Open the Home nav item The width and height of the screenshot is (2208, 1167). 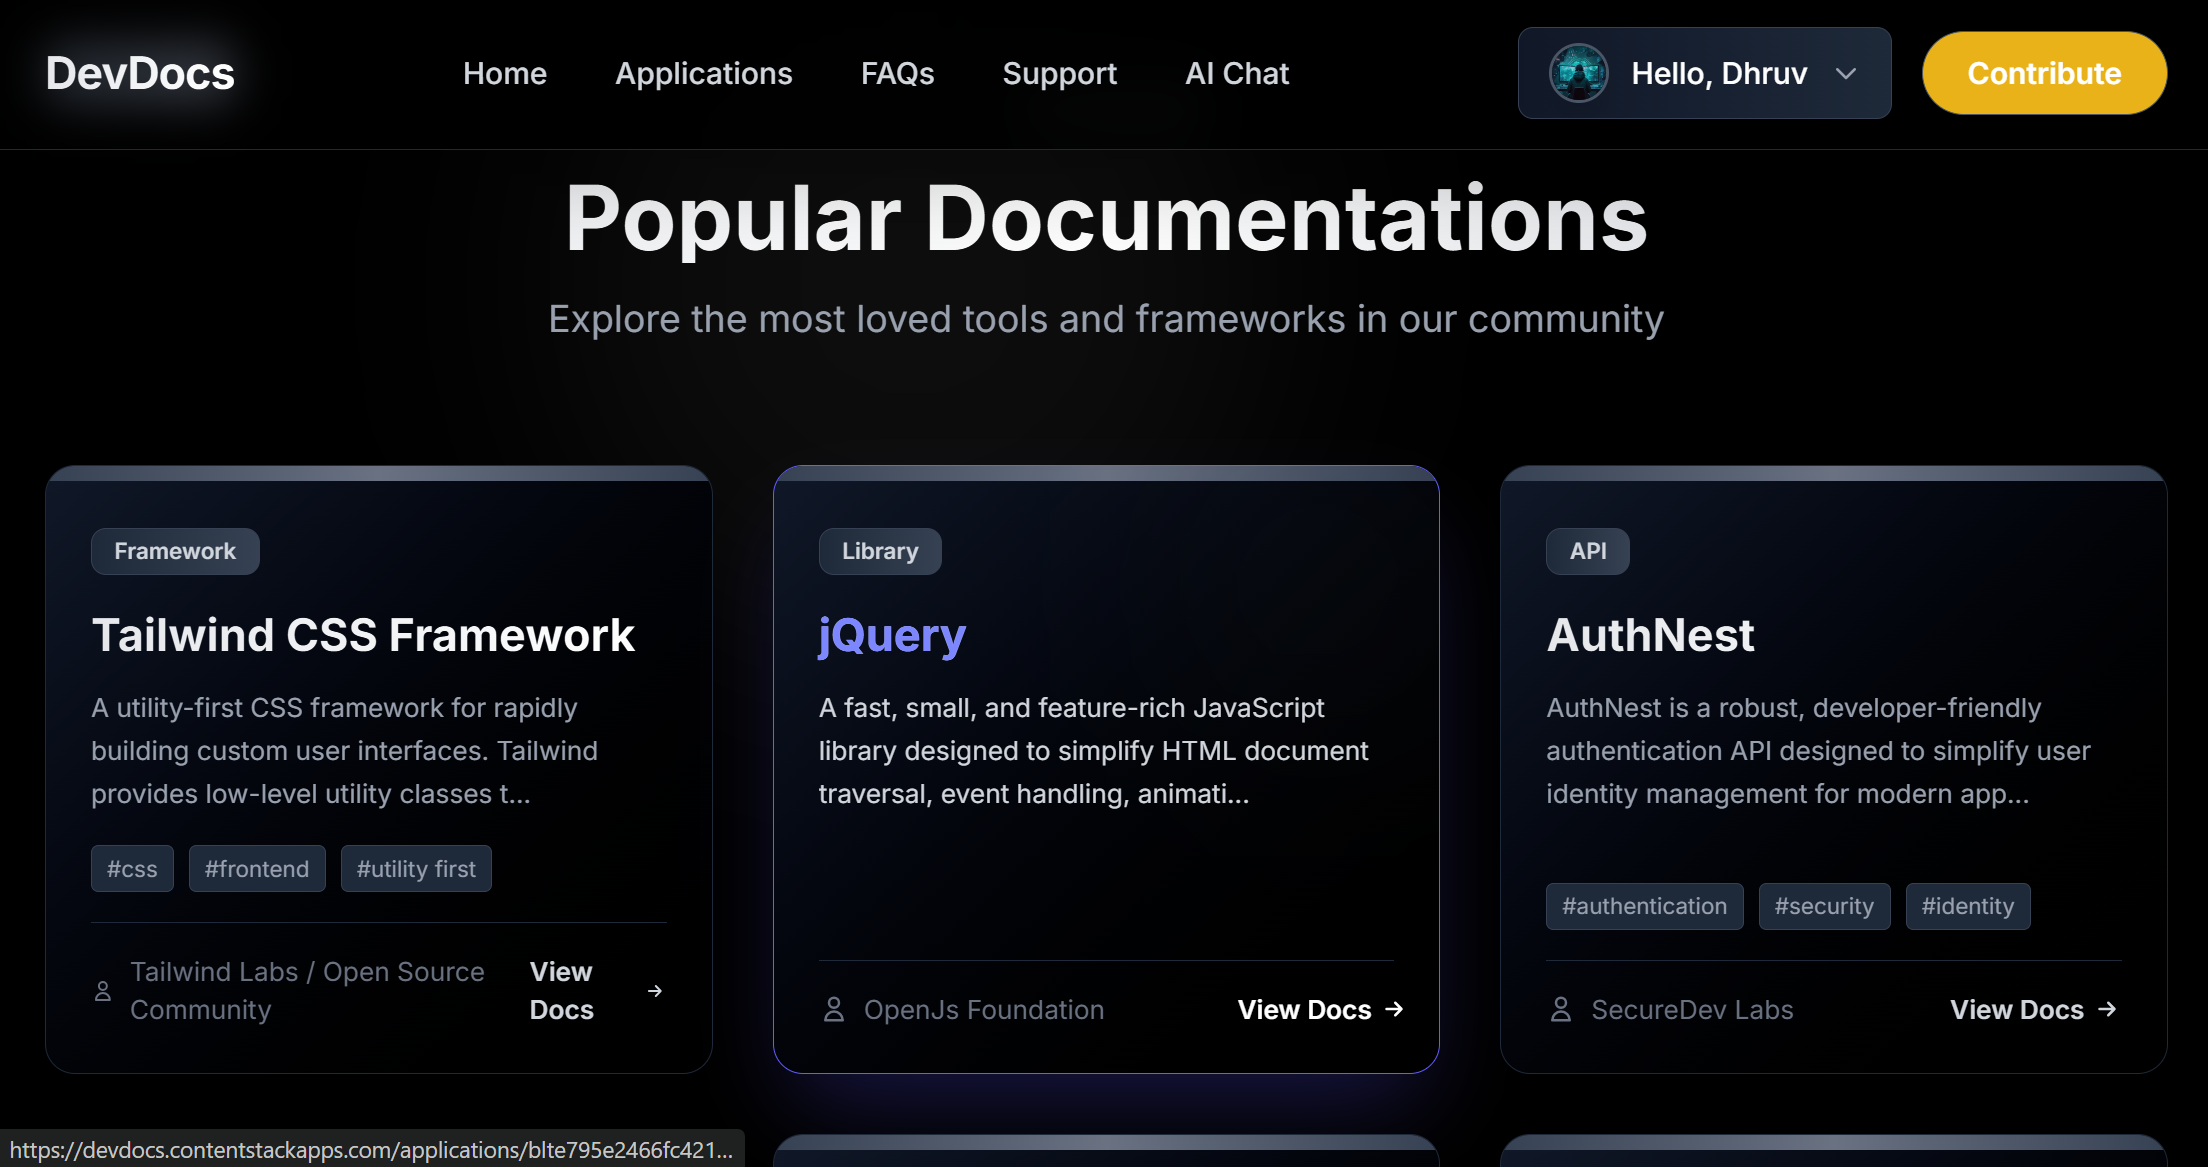(505, 73)
